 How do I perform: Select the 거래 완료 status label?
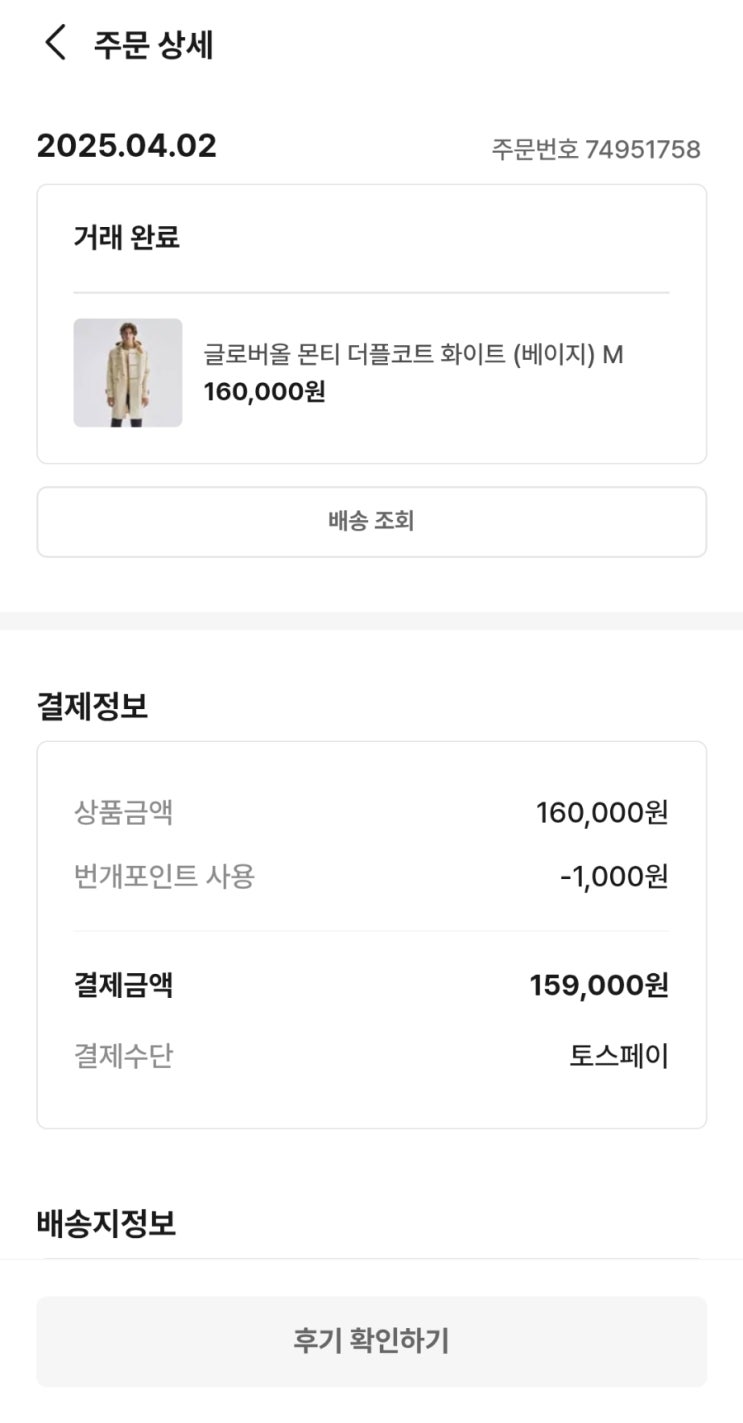[x=126, y=238]
